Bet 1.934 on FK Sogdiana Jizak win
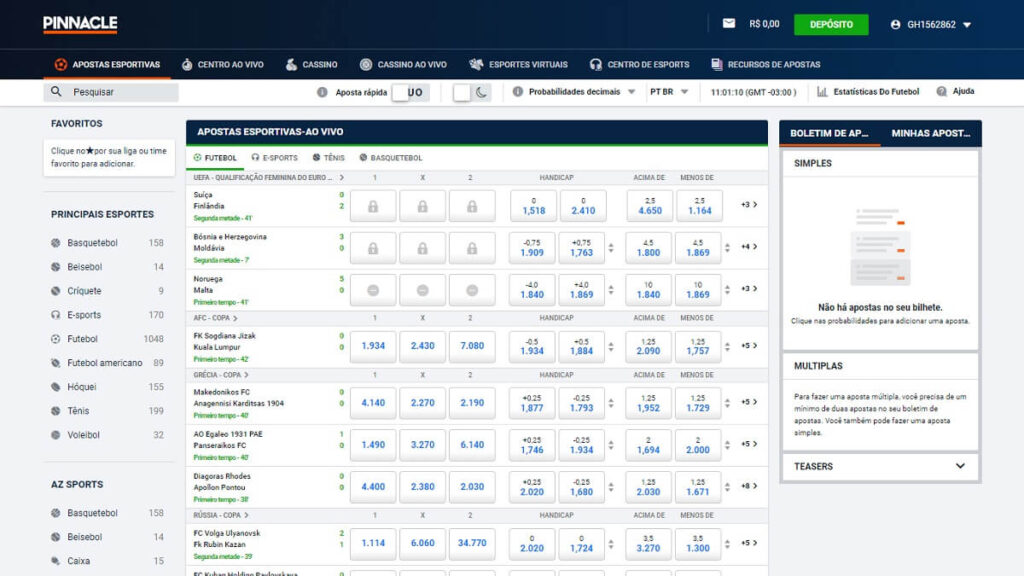Image resolution: width=1024 pixels, height=576 pixels. [x=373, y=346]
